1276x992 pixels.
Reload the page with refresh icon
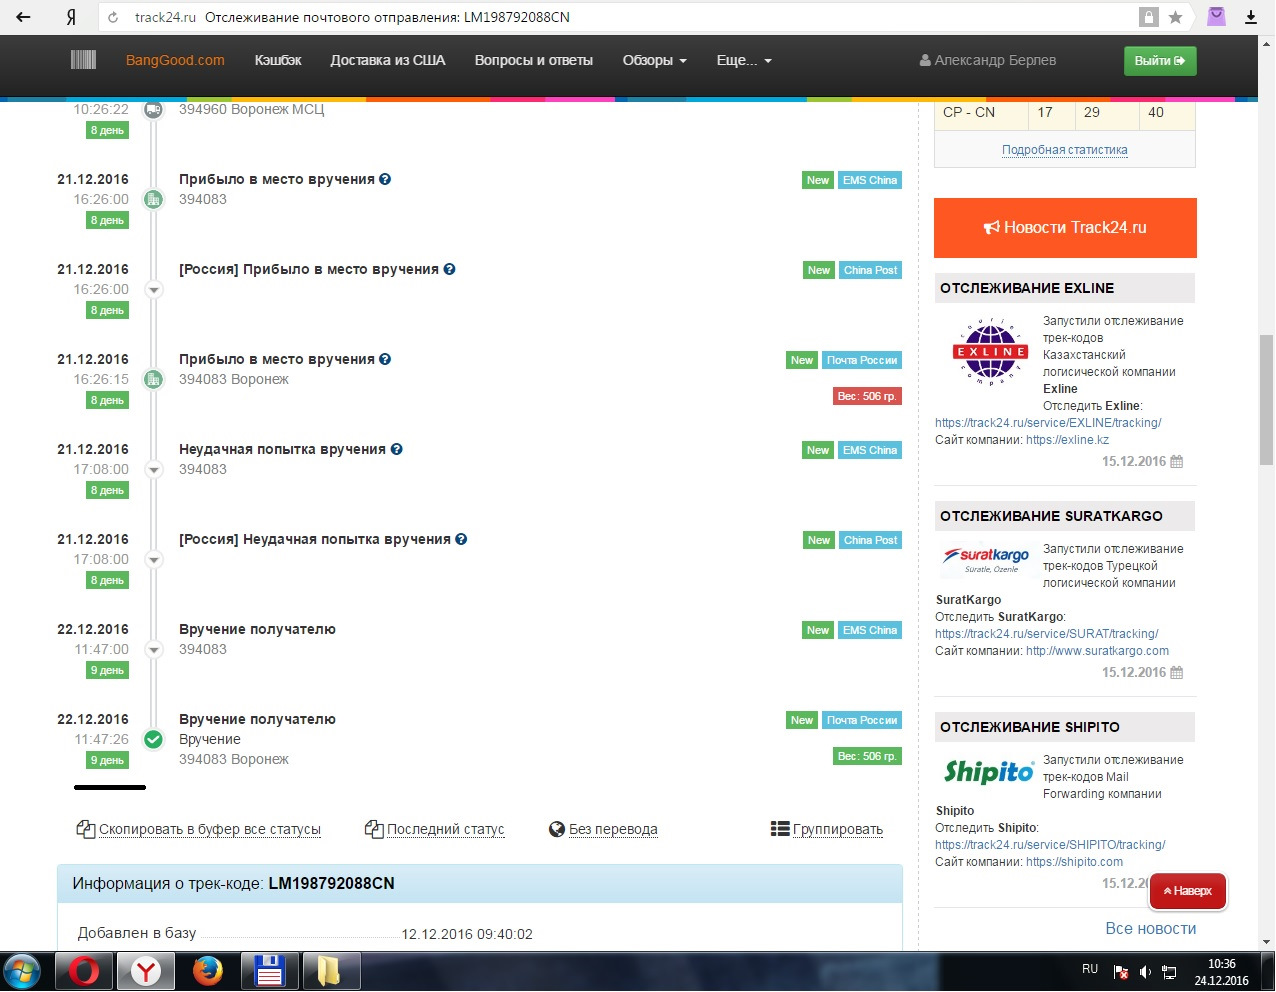coord(113,17)
